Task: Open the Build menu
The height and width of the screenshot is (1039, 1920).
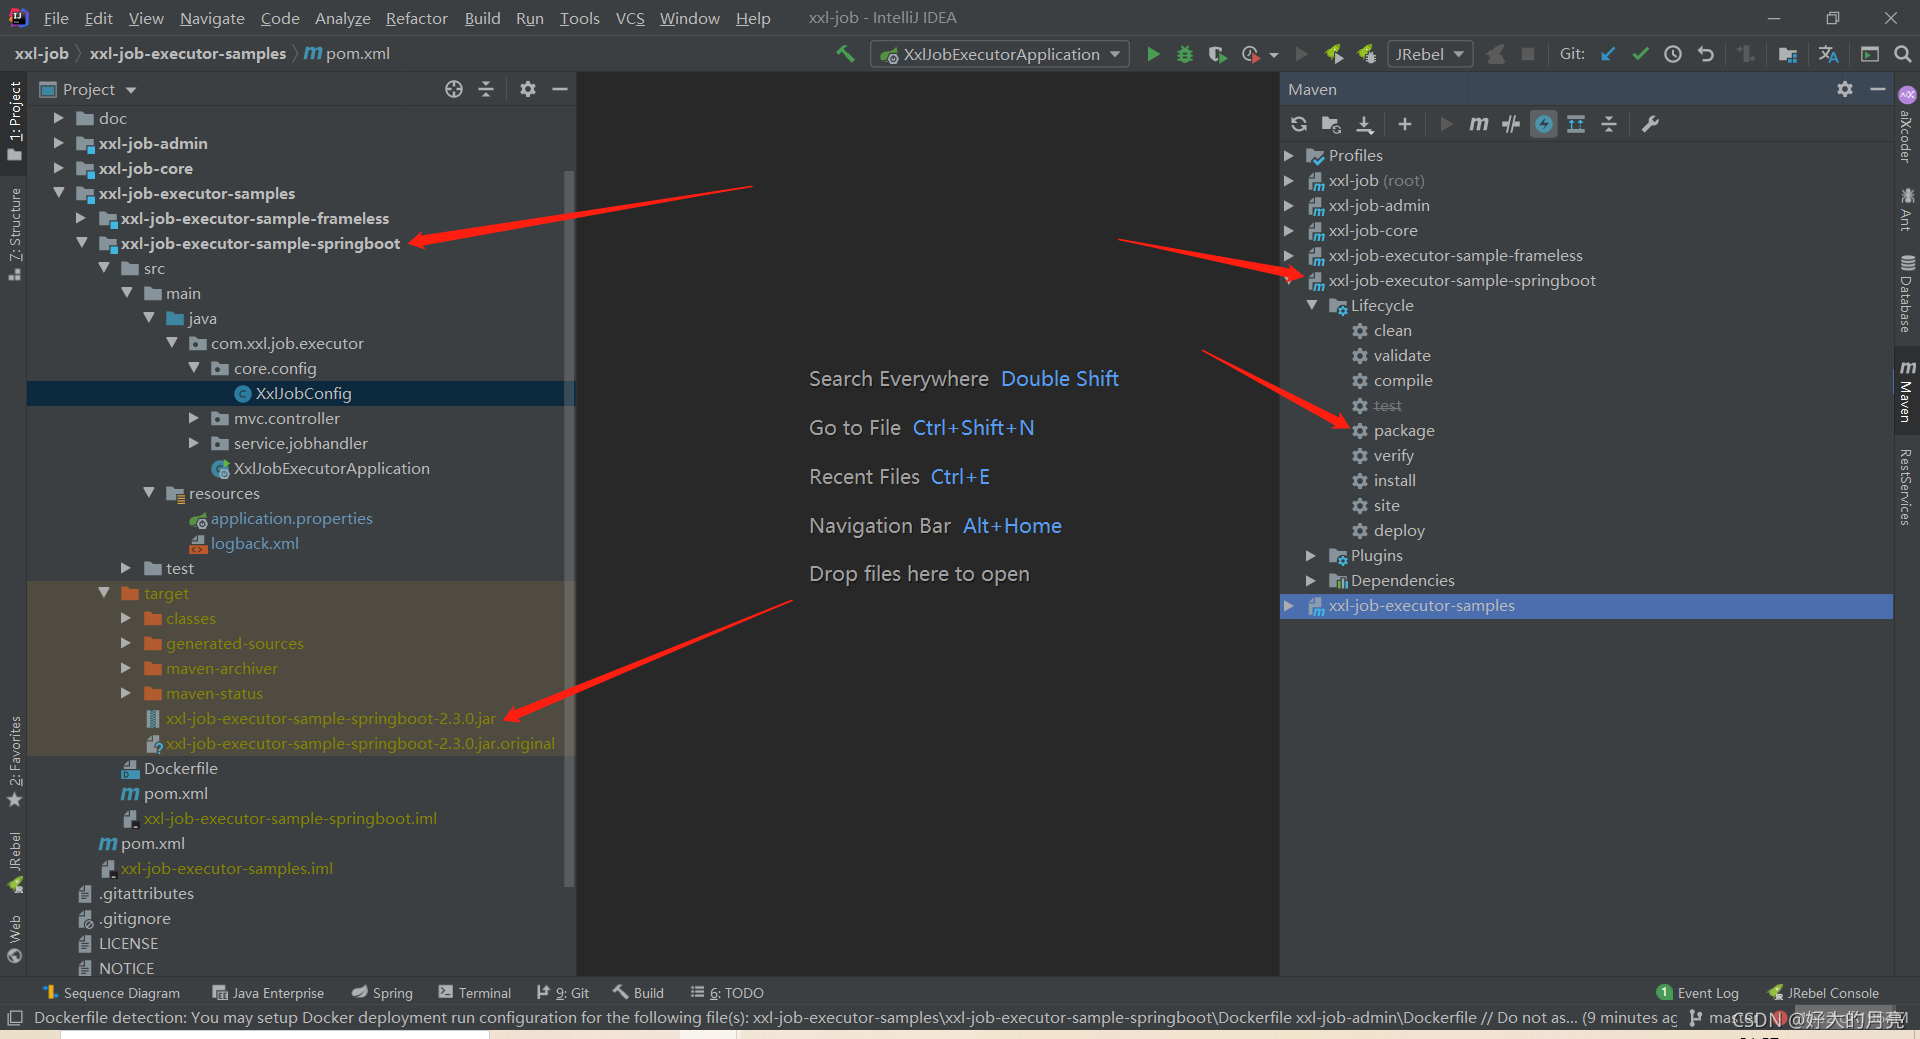Action: tap(482, 18)
